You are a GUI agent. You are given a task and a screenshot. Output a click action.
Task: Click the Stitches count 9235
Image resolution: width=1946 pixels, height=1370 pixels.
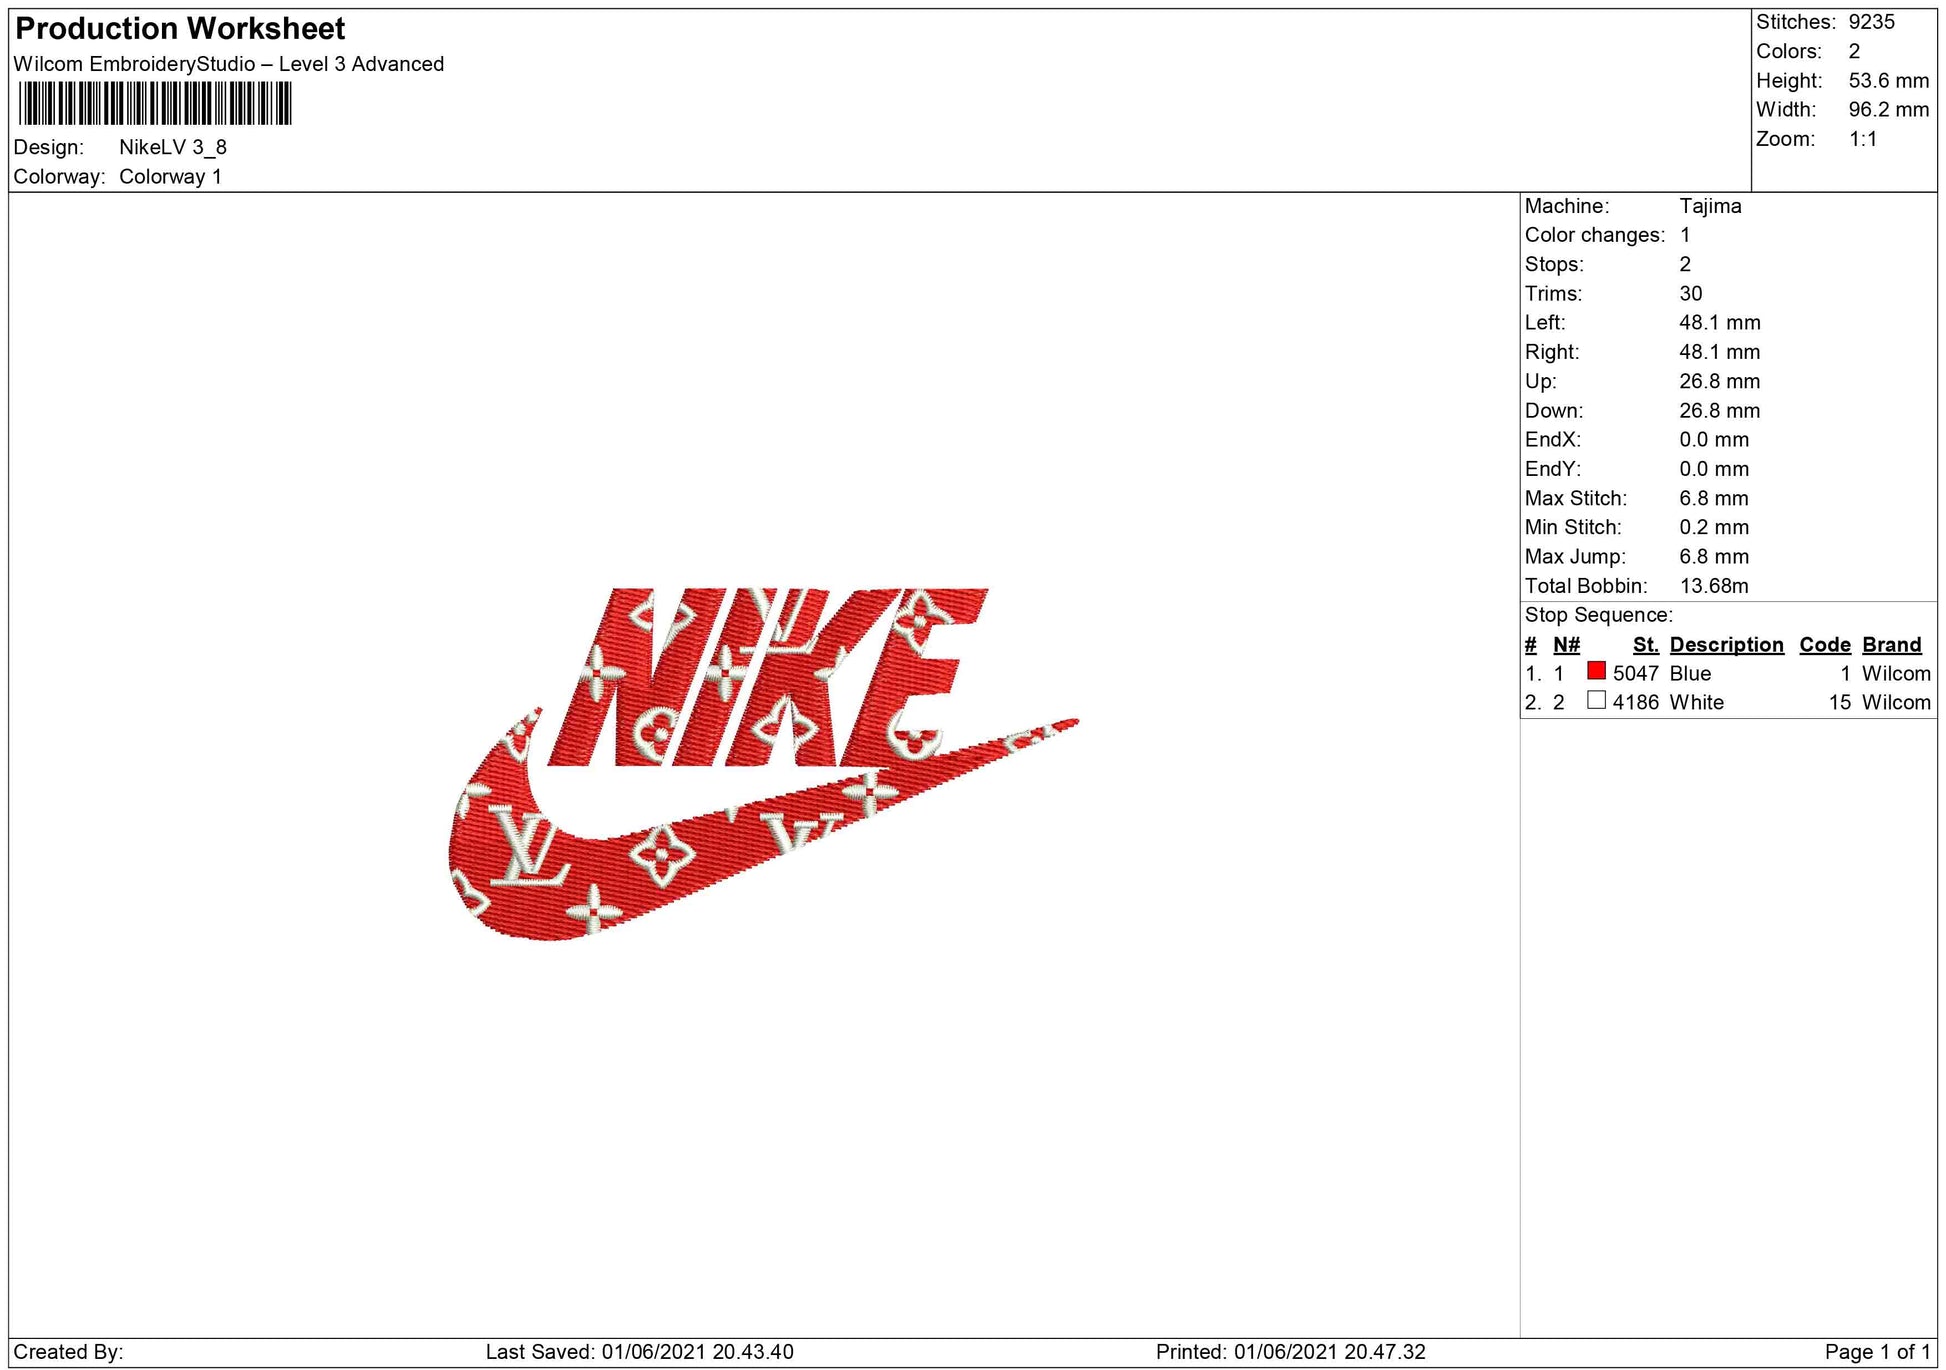click(x=1871, y=22)
